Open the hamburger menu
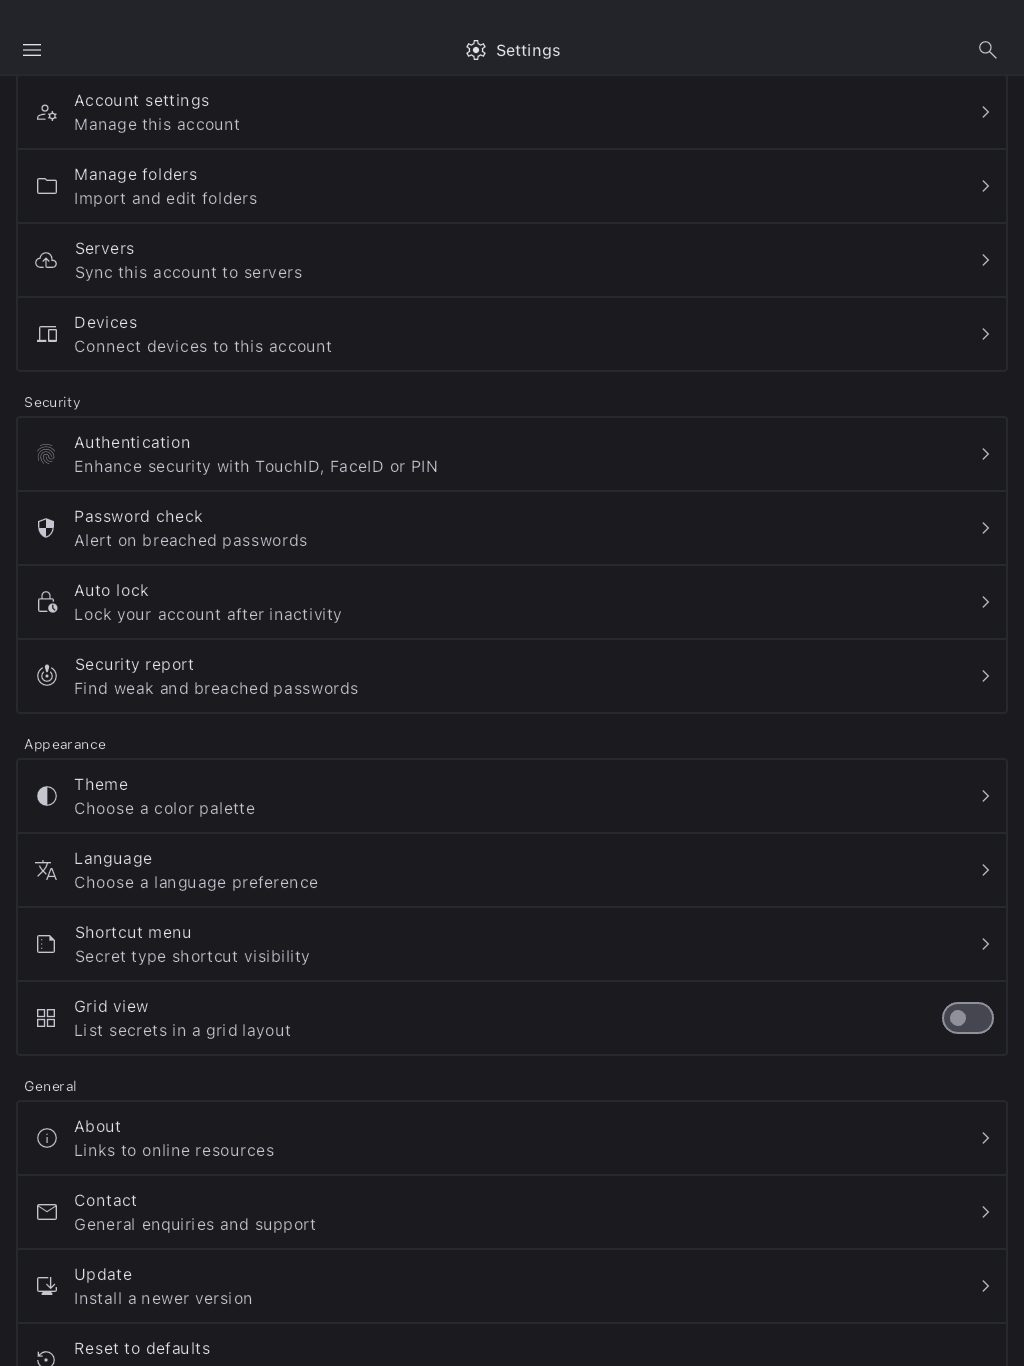 point(32,50)
